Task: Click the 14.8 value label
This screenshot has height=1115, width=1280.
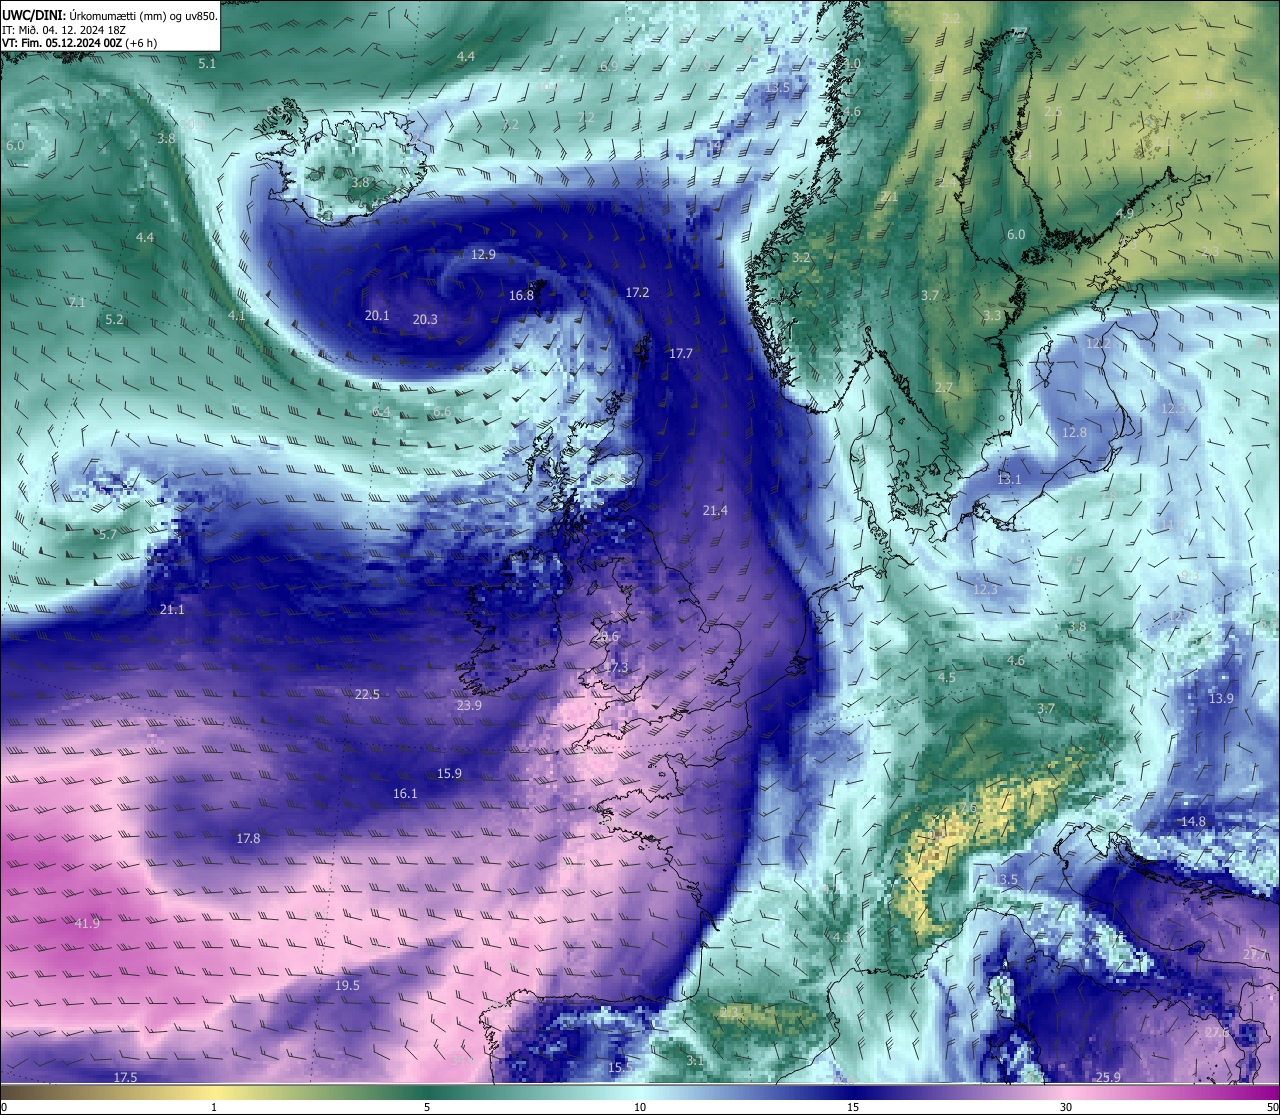Action: [1193, 822]
